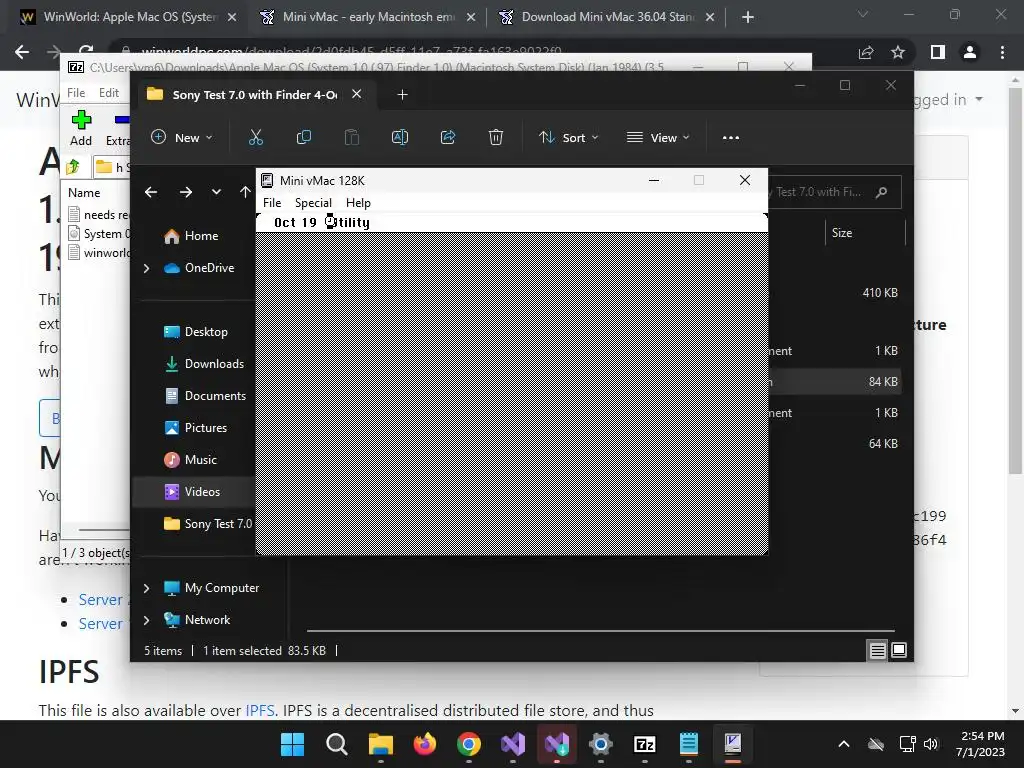Screen dimensions: 1024x768
Task: Close the Sony Test 7.0 Explorer tab
Action: click(x=357, y=94)
